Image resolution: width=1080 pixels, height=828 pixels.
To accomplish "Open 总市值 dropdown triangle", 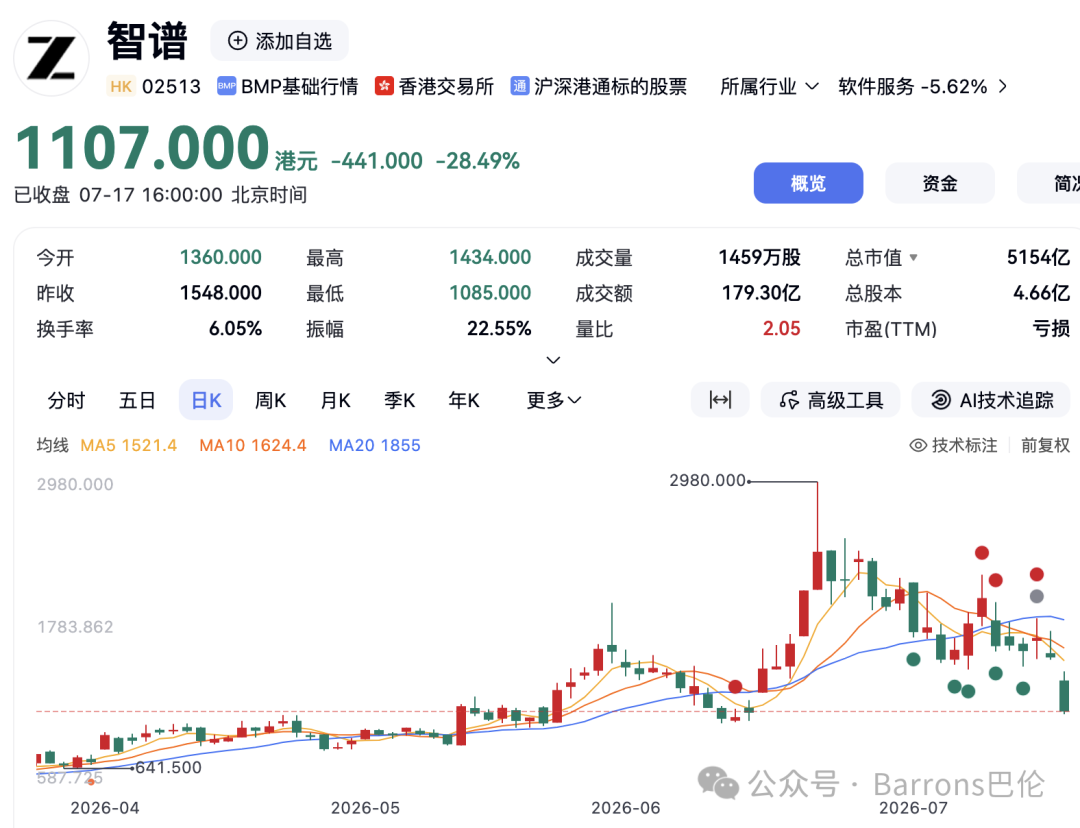I will coord(913,258).
